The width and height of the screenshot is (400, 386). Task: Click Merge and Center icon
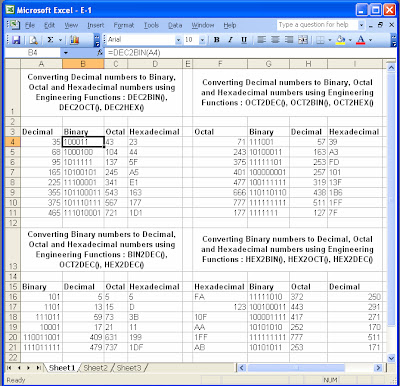click(303, 40)
